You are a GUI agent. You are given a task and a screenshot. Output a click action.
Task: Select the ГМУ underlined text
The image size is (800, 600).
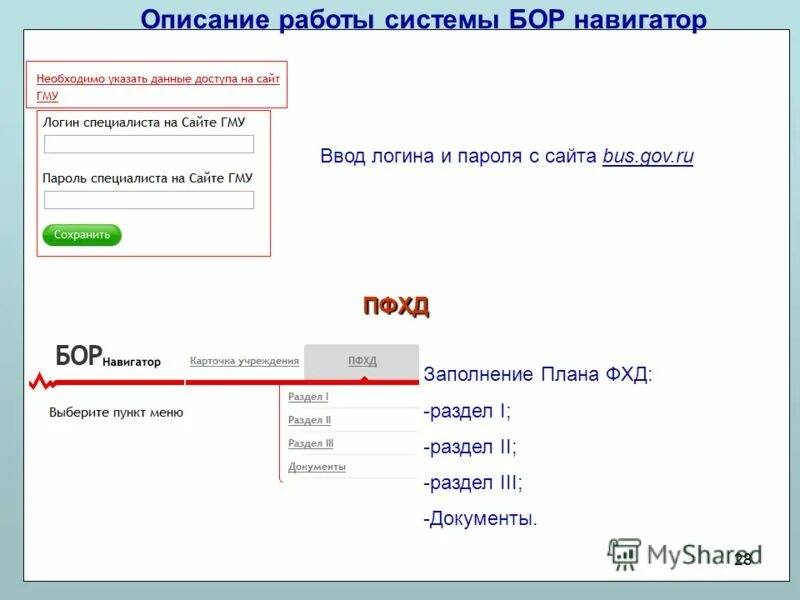(49, 94)
